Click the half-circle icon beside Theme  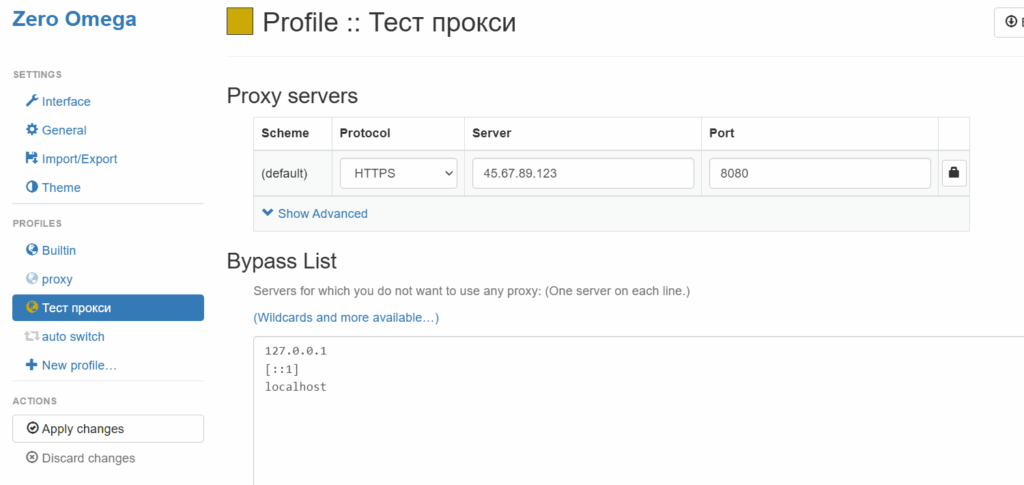pos(32,187)
